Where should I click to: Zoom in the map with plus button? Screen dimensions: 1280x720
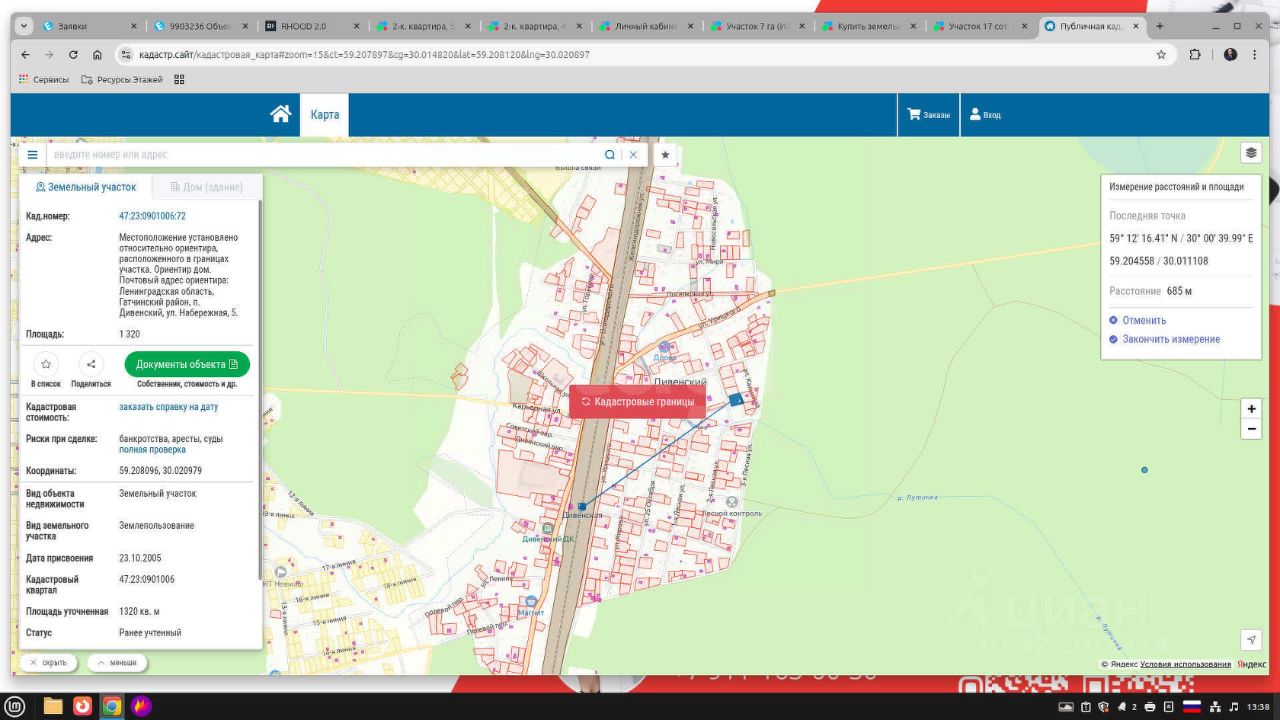tap(1251, 409)
